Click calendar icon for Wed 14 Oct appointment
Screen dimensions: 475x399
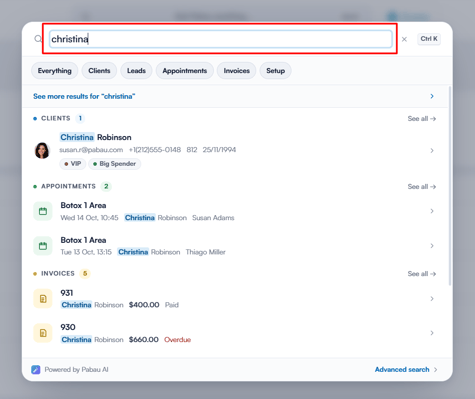click(43, 211)
